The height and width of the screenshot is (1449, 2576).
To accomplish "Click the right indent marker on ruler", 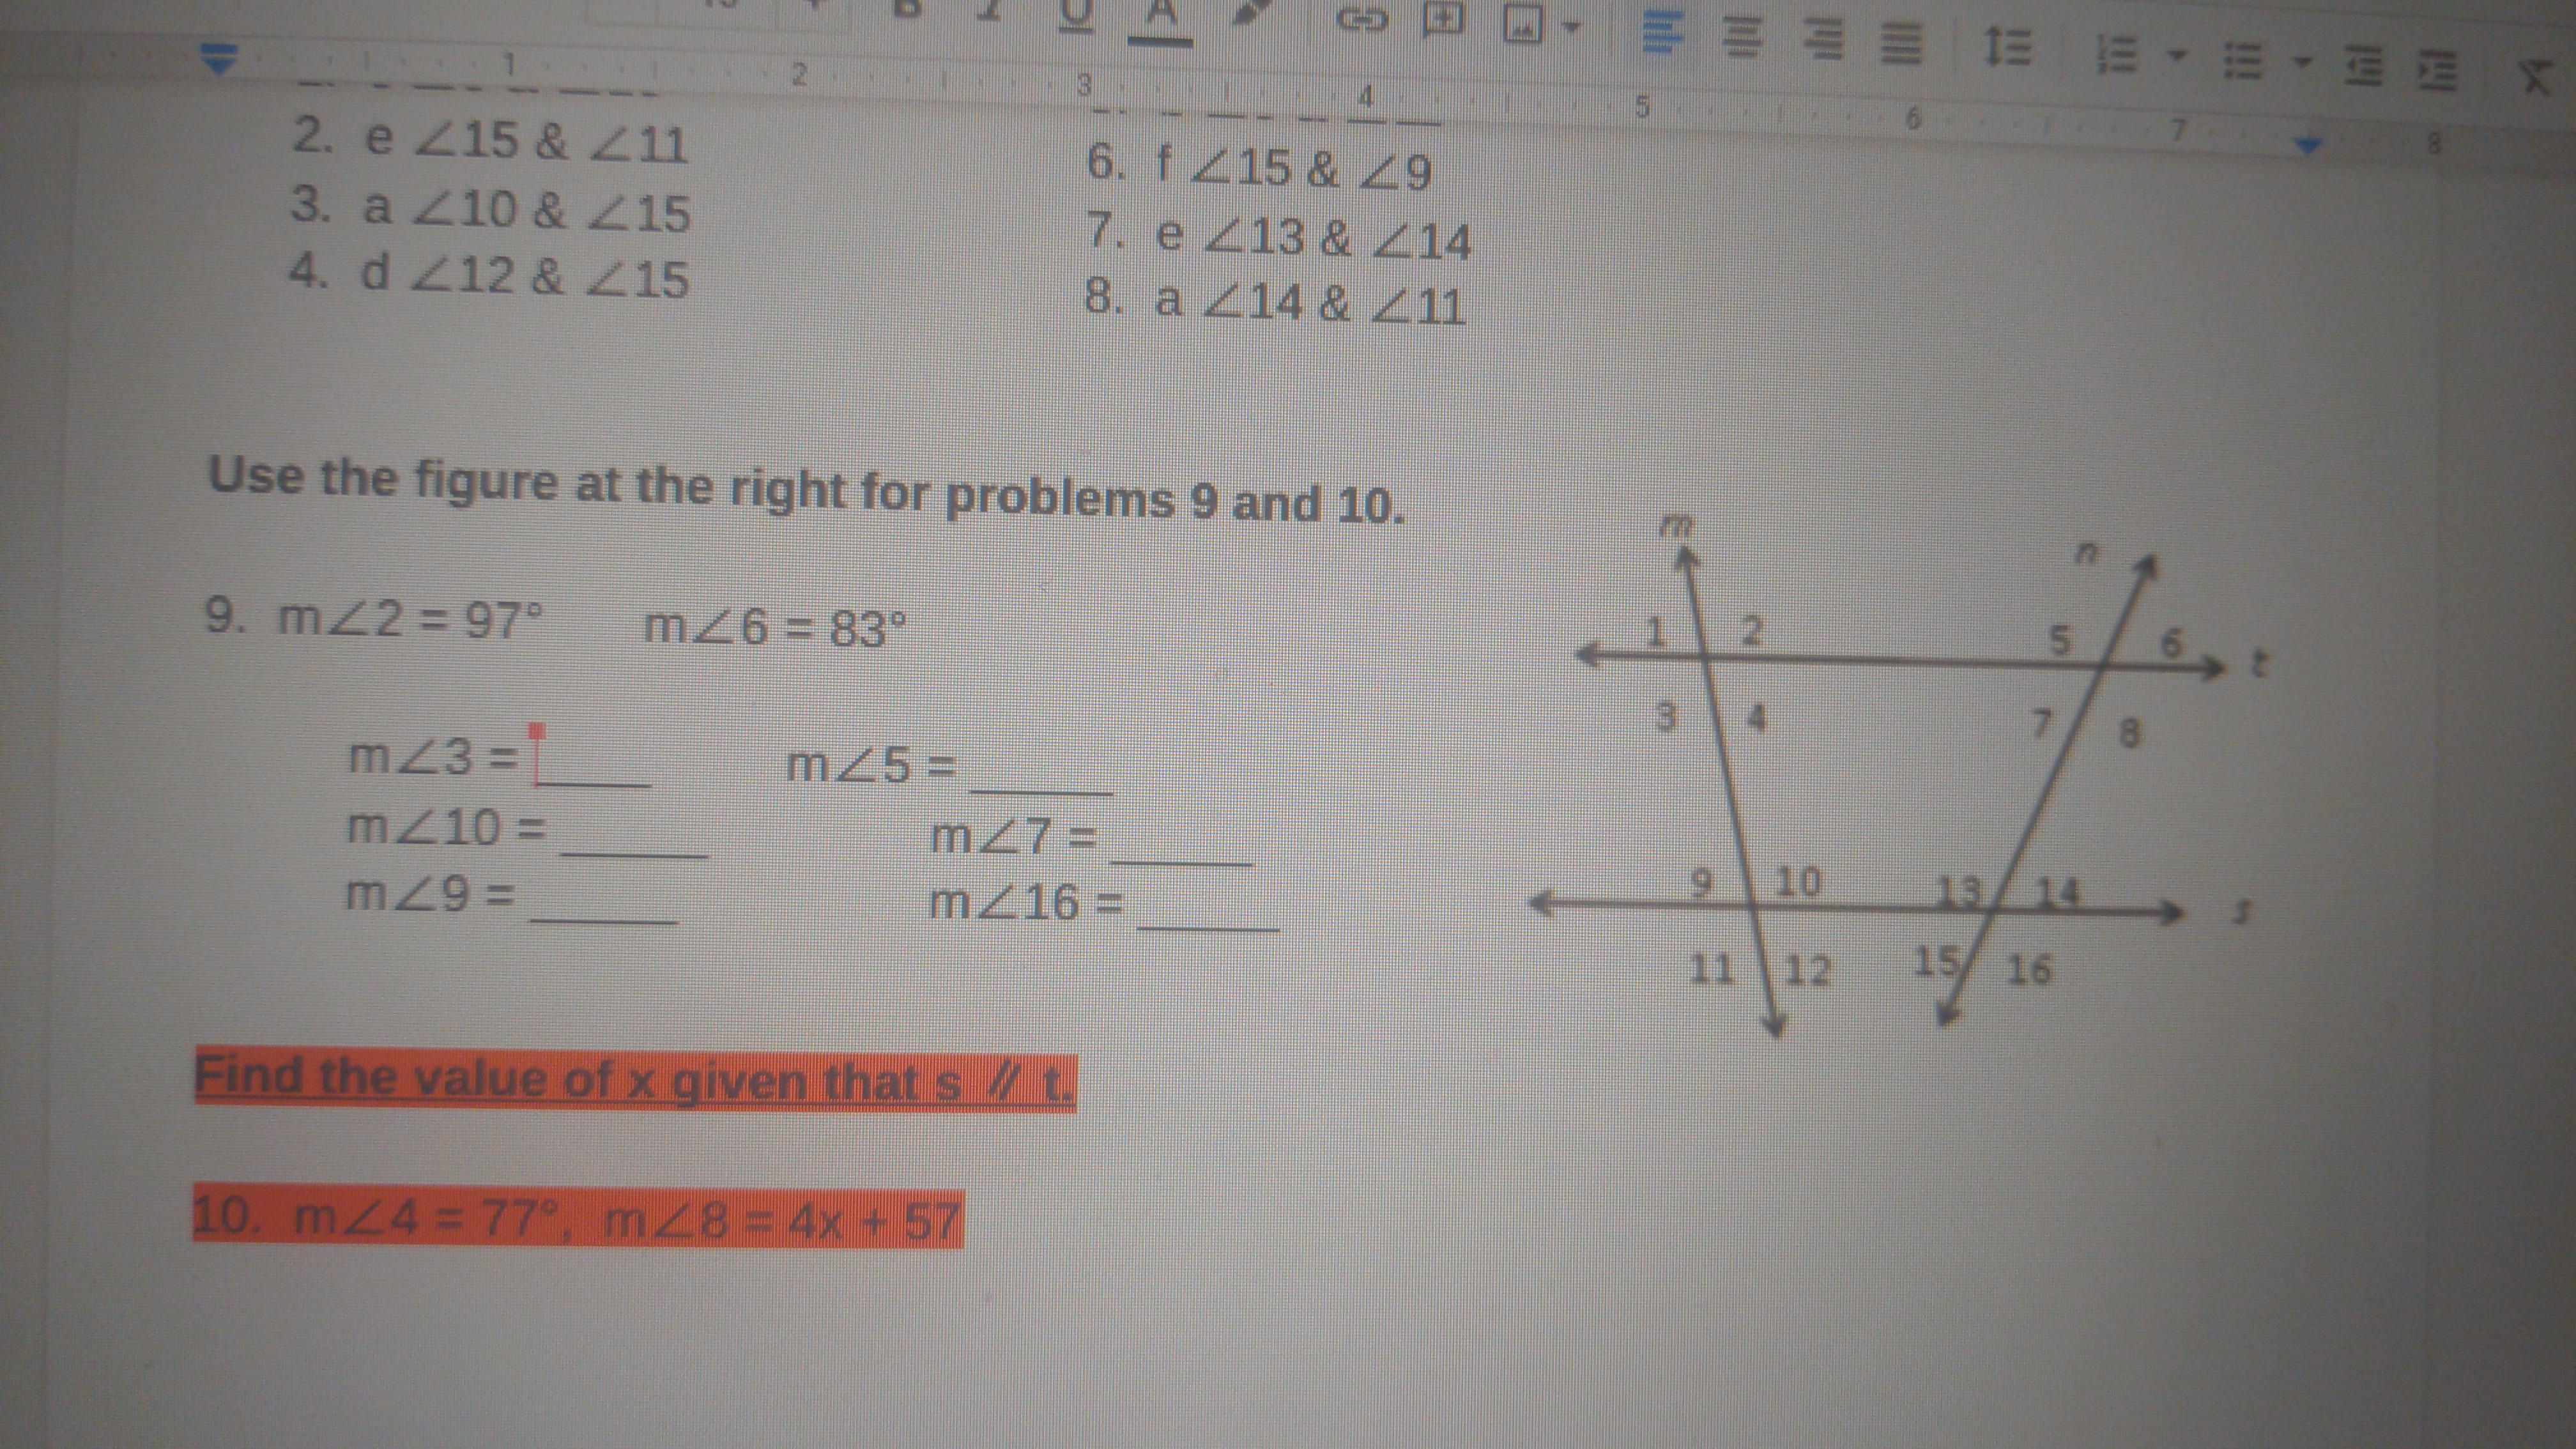I will 2307,146.
